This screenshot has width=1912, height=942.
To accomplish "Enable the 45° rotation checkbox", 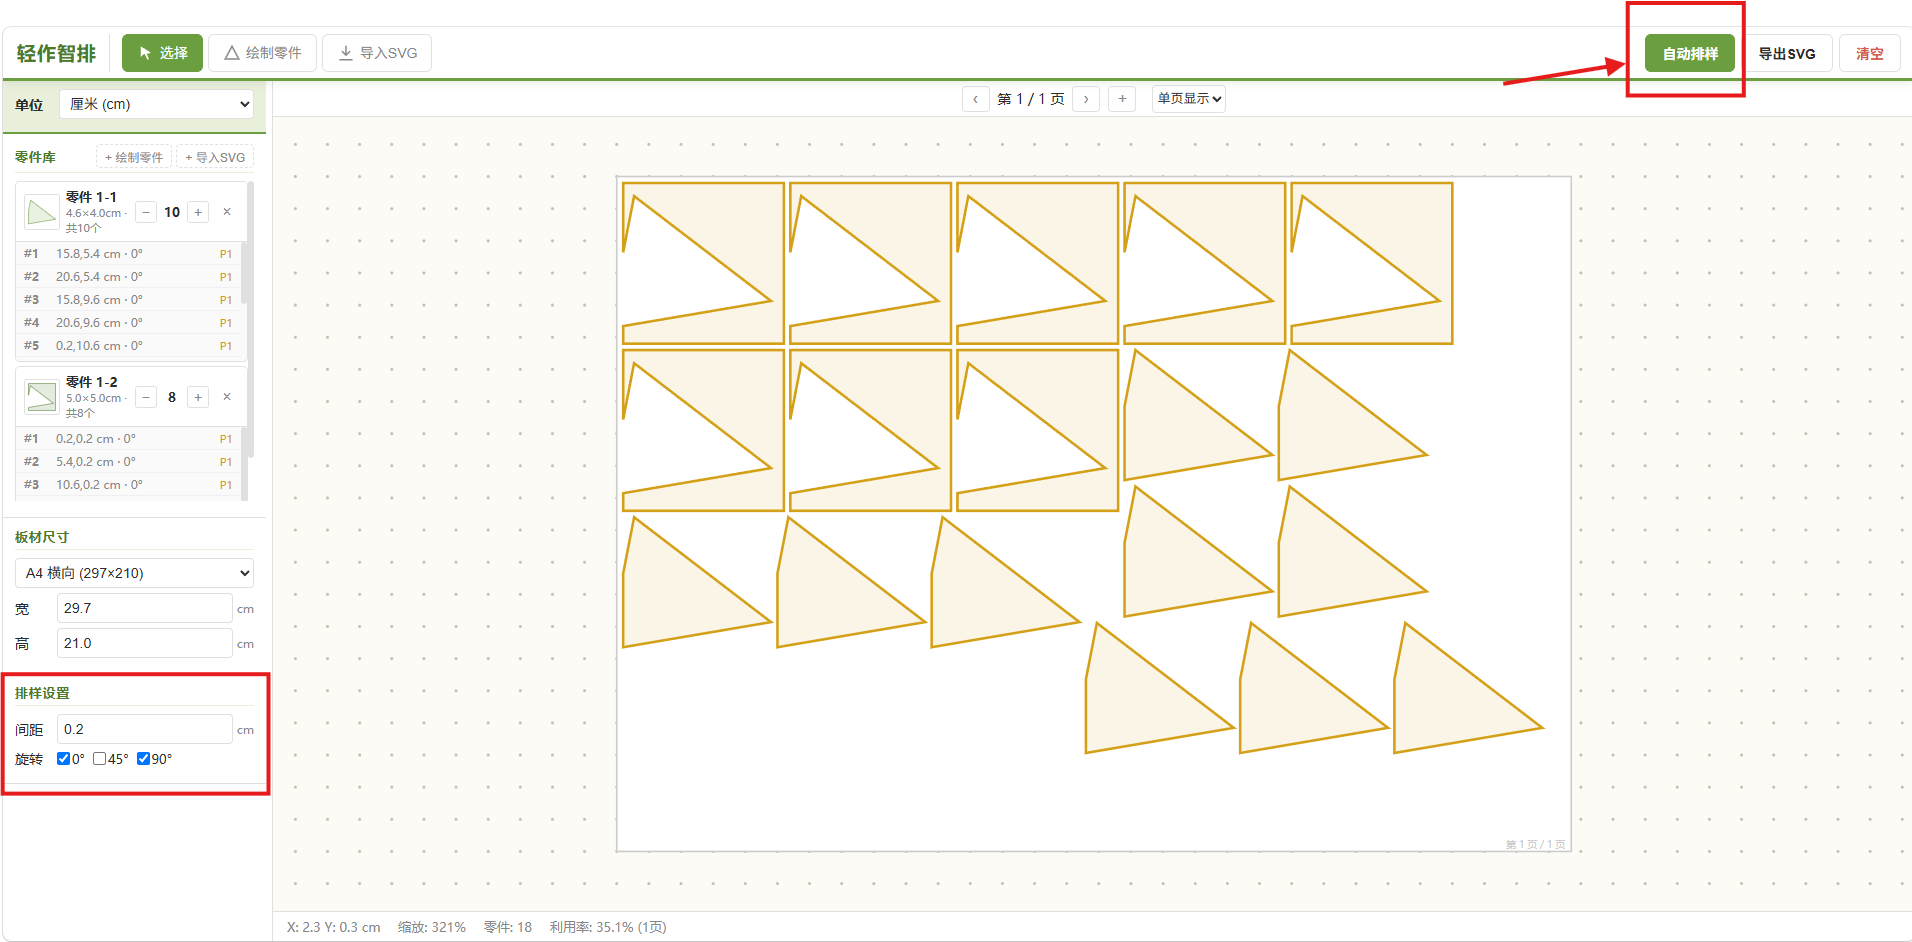I will coord(100,759).
